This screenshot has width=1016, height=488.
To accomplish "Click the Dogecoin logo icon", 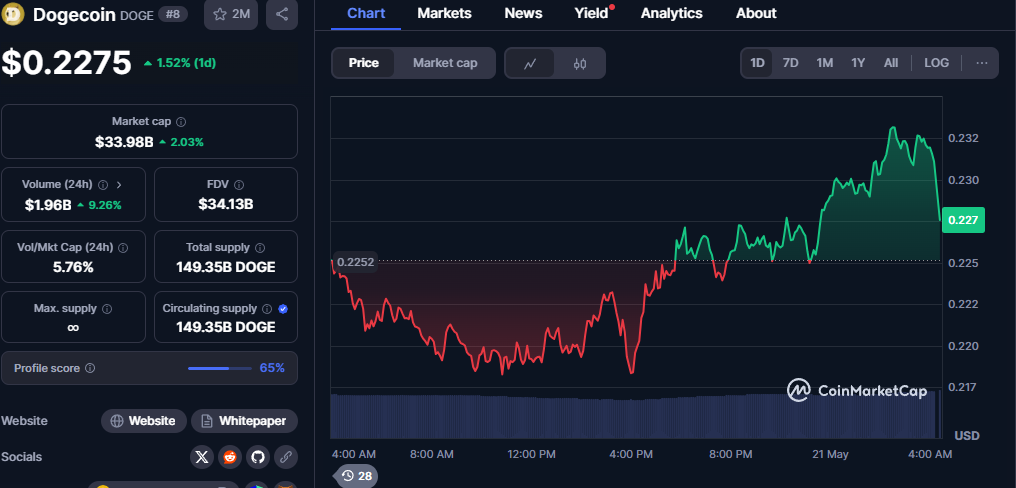I will (x=14, y=14).
